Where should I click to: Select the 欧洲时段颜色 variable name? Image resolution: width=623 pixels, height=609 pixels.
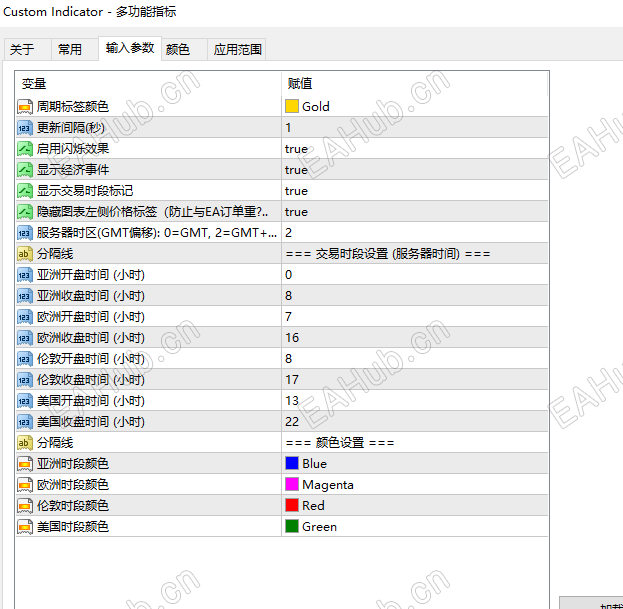[x=73, y=485]
